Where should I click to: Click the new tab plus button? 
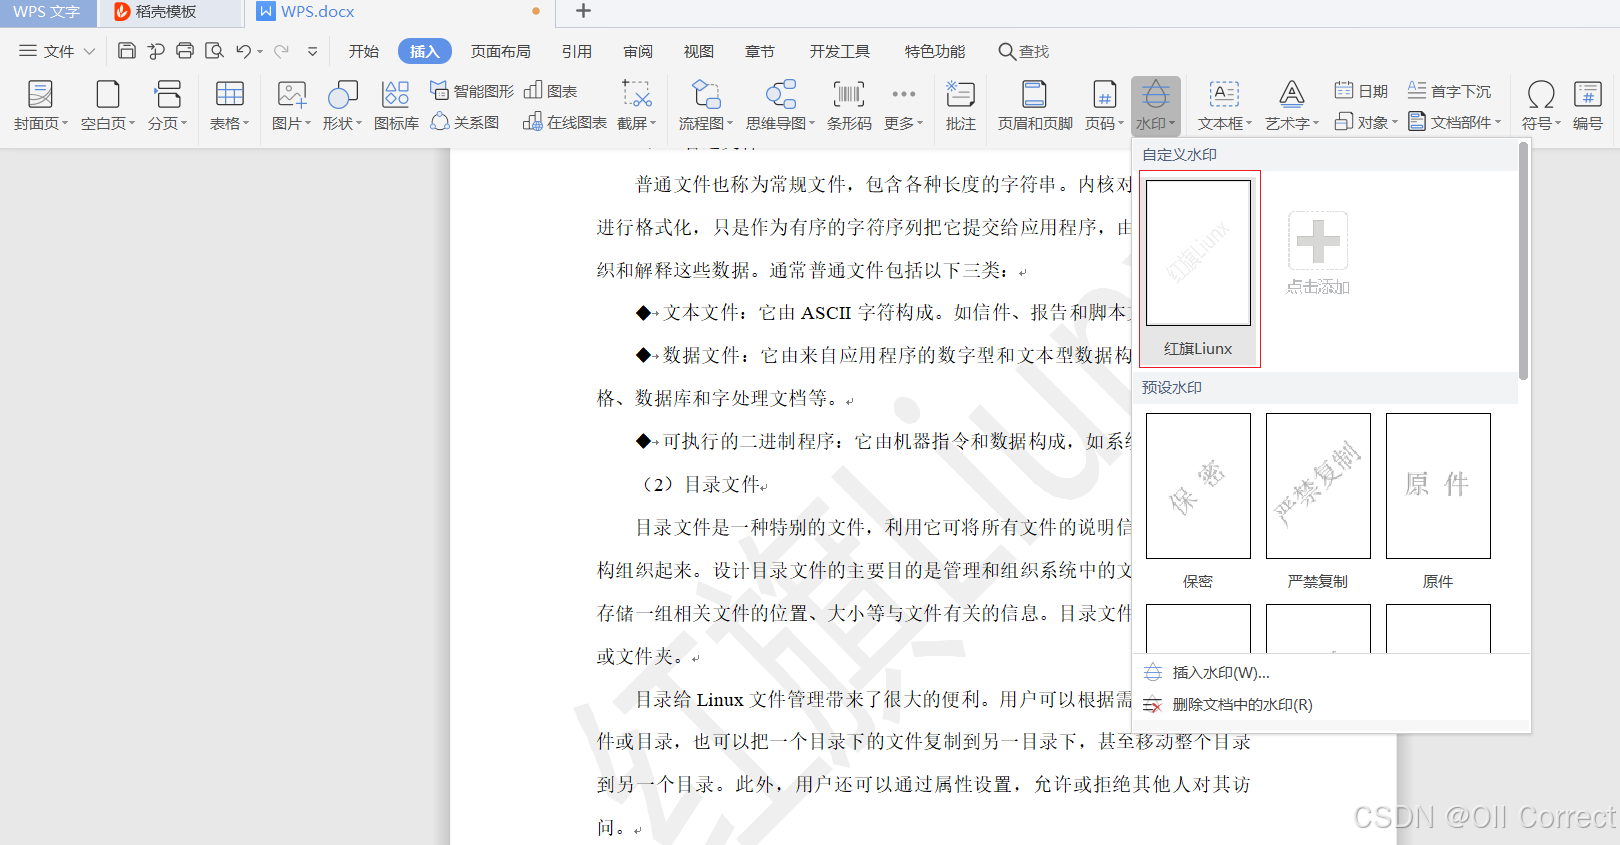point(584,11)
